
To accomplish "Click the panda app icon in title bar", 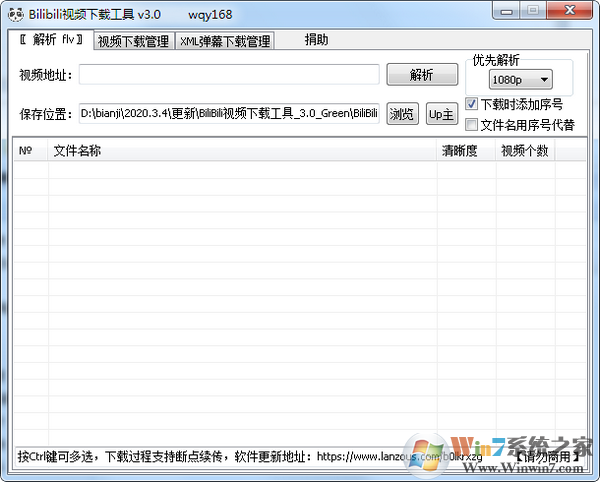I will pos(15,14).
